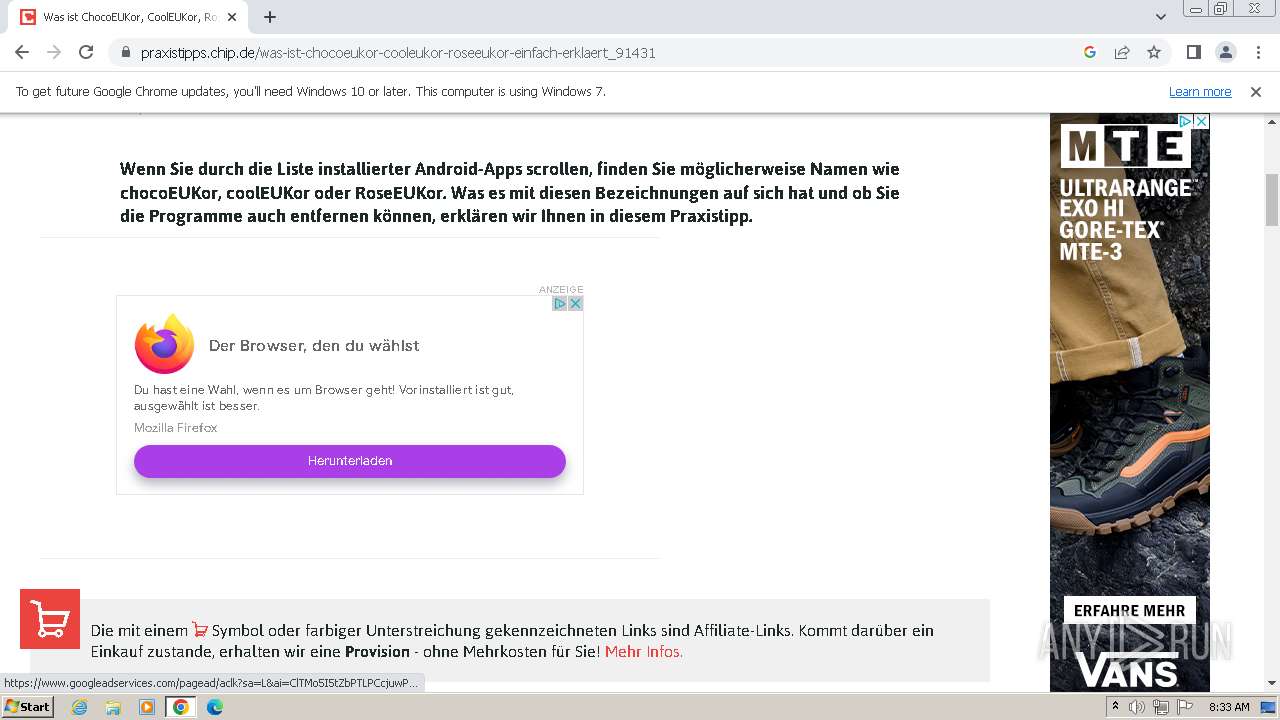Image resolution: width=1280 pixels, height=720 pixels.
Task: Click Mozilla Firefox advertiser text
Action: tap(176, 428)
